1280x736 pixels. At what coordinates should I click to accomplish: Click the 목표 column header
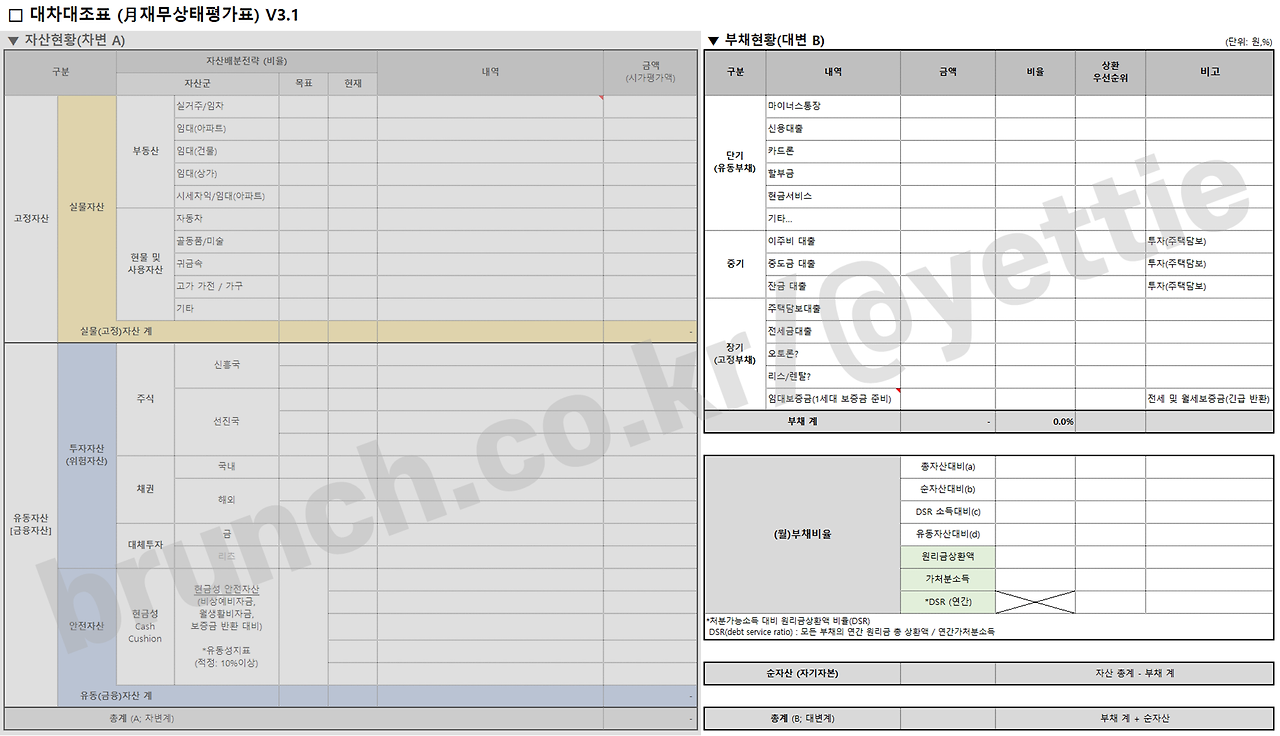pos(304,83)
